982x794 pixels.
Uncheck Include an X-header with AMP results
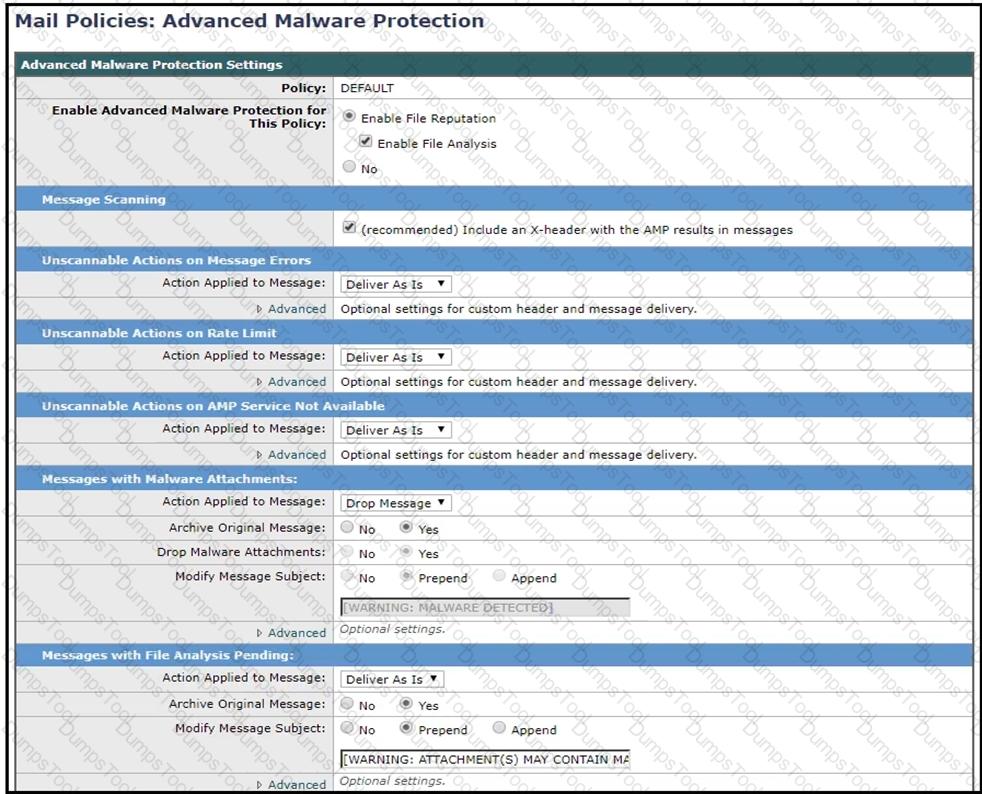[x=348, y=228]
